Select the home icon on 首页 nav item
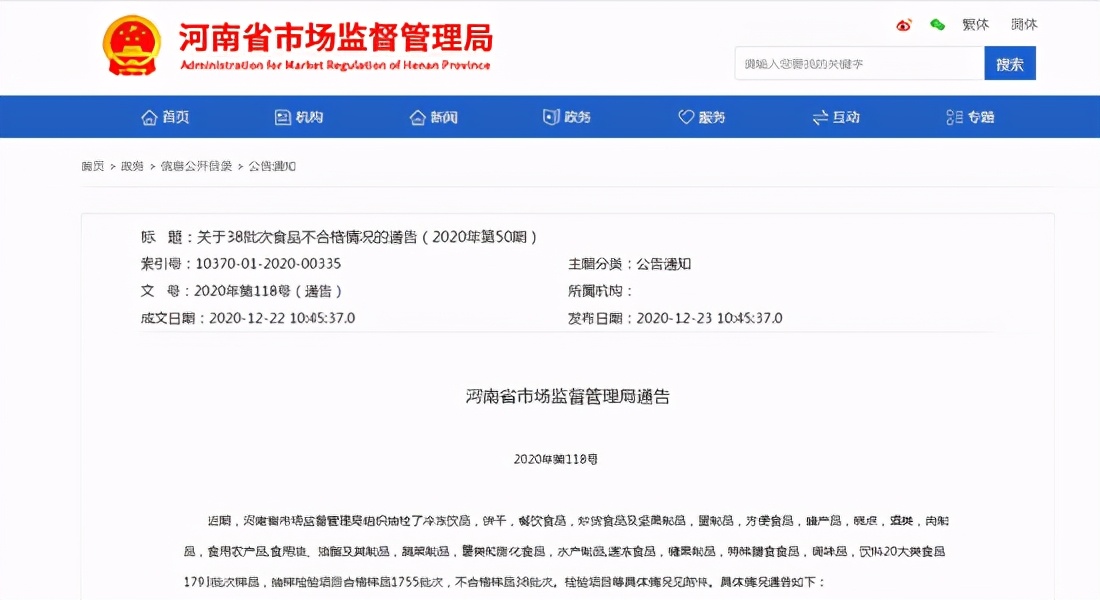Screen dimensions: 1100x600 (x=148, y=116)
